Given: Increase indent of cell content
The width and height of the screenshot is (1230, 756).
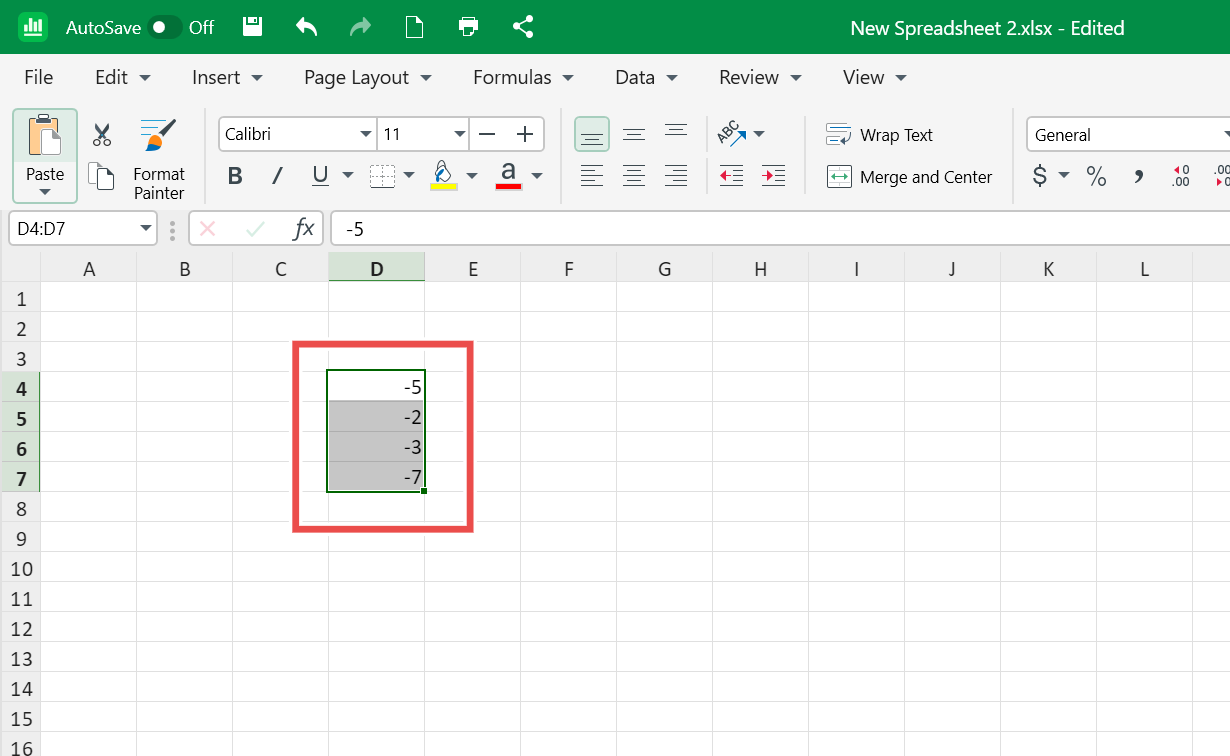Looking at the screenshot, I should [x=773, y=176].
